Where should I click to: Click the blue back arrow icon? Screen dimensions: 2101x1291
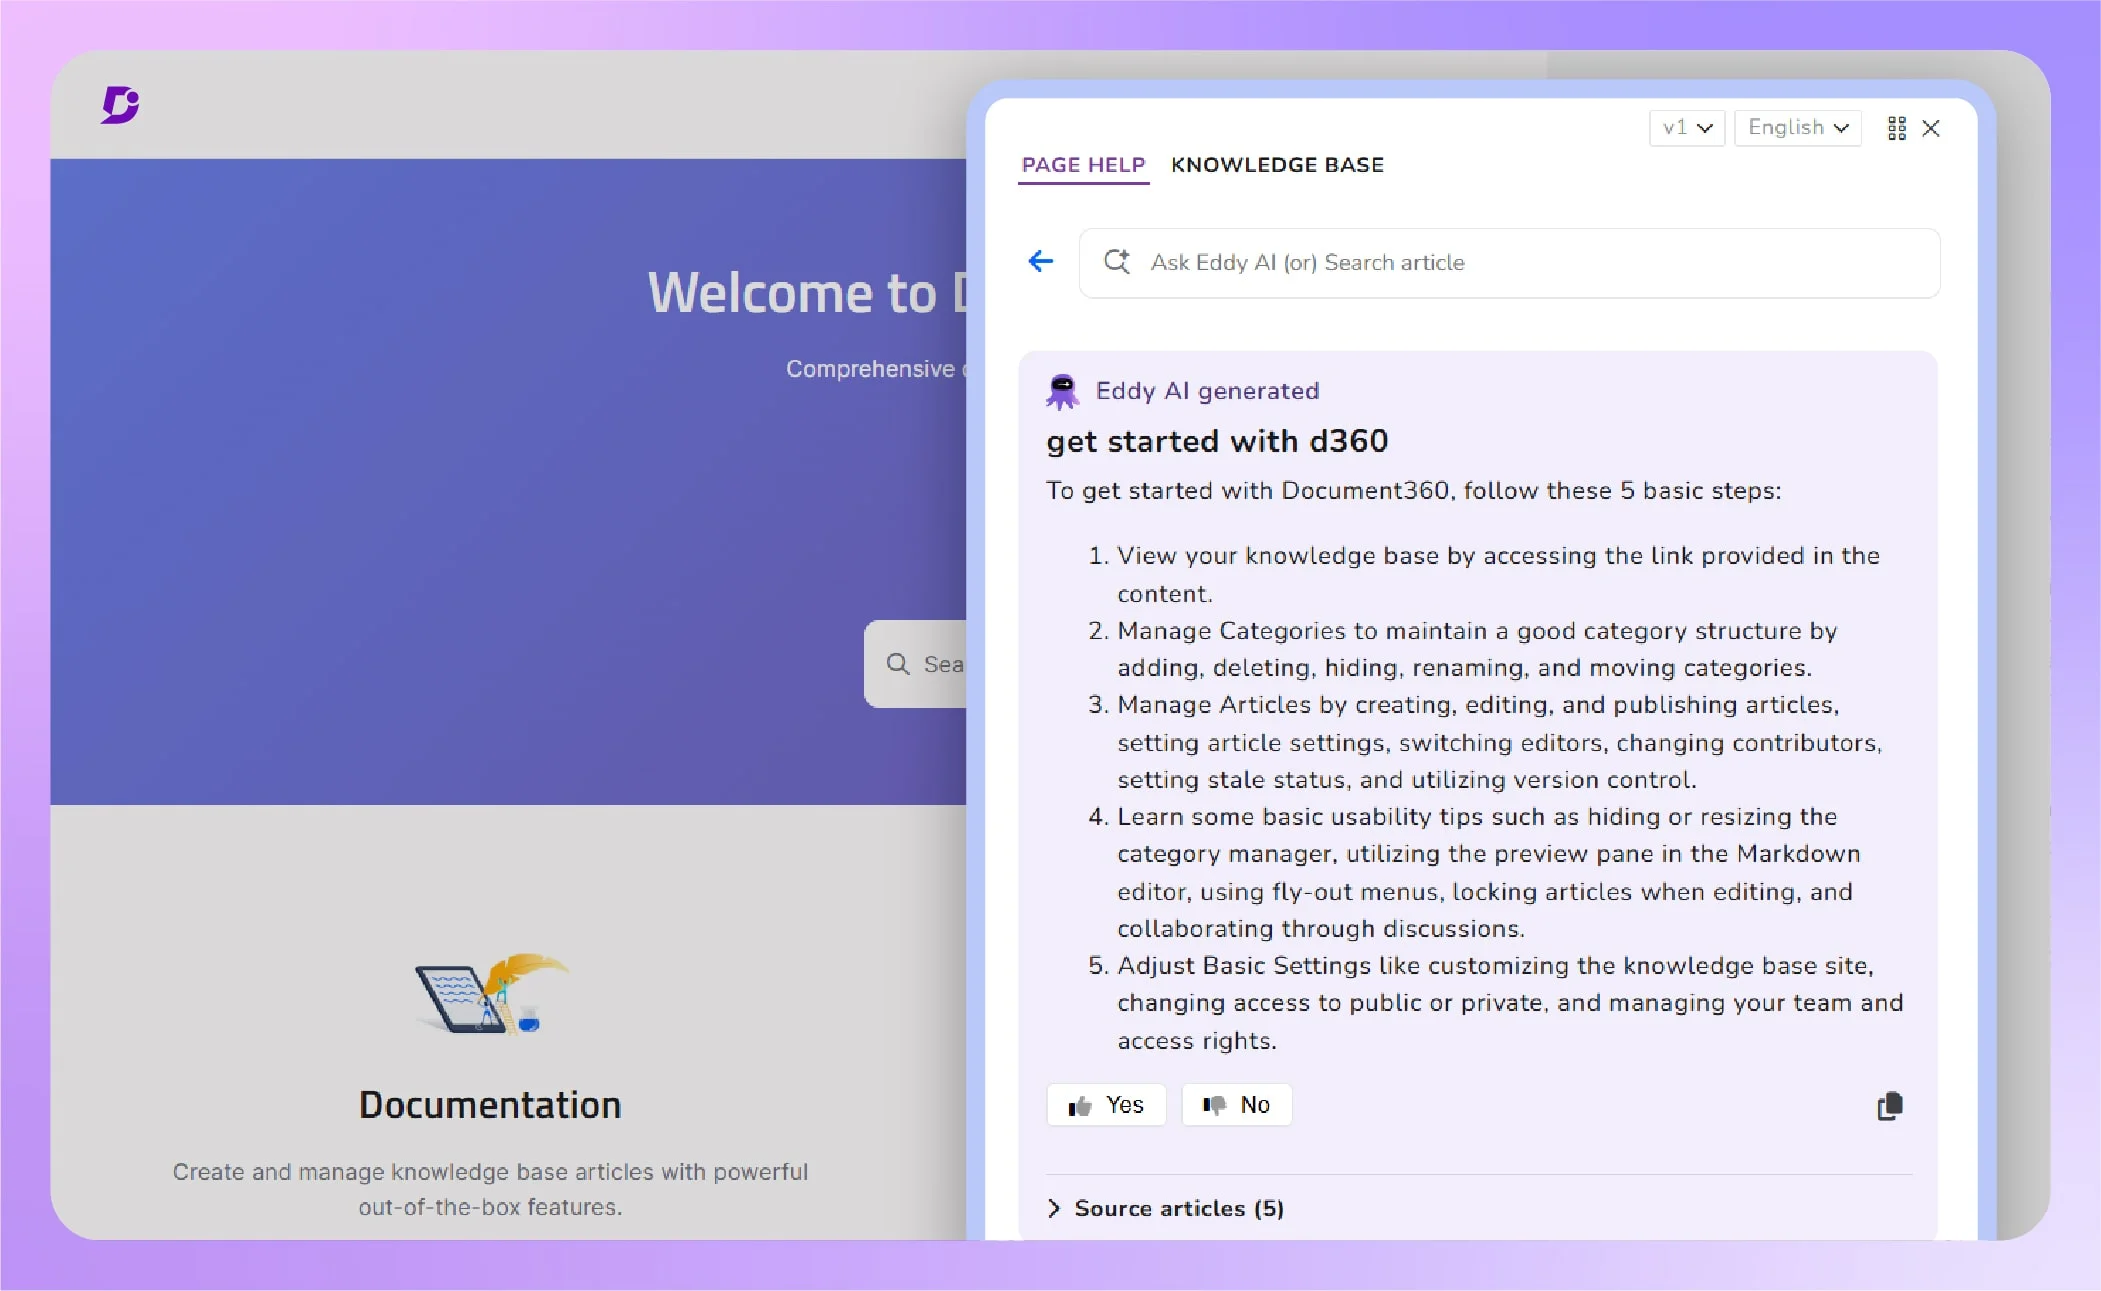click(x=1041, y=261)
